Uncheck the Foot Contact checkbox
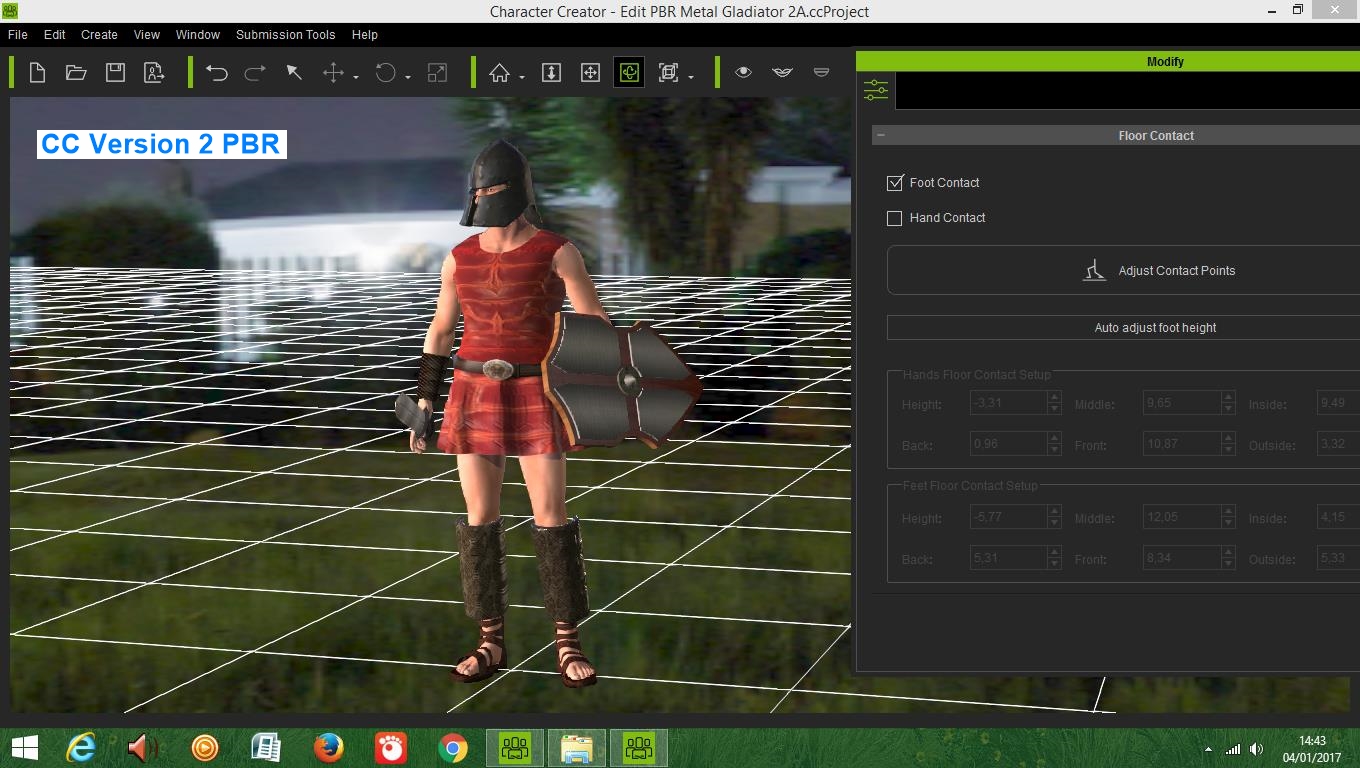 tap(895, 183)
